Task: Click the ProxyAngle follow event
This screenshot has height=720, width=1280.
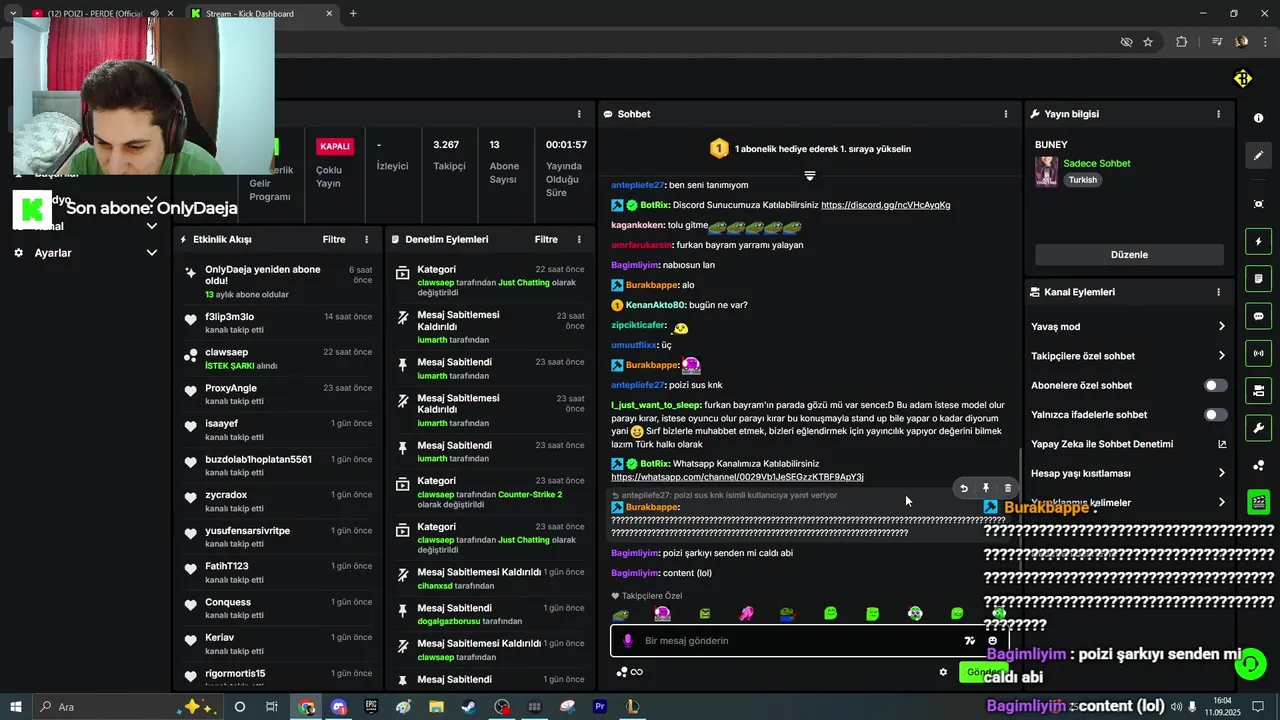Action: click(x=279, y=394)
